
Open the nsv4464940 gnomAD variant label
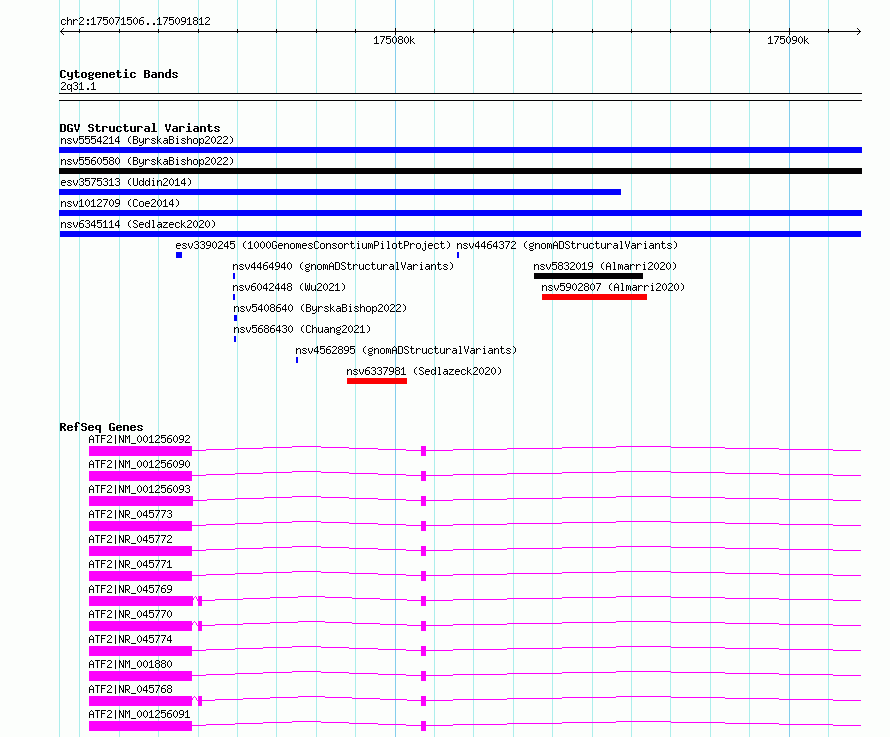point(343,266)
